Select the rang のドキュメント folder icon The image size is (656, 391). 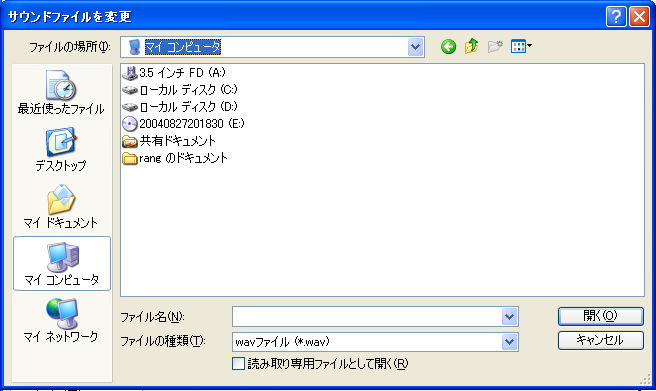pyautogui.click(x=130, y=158)
